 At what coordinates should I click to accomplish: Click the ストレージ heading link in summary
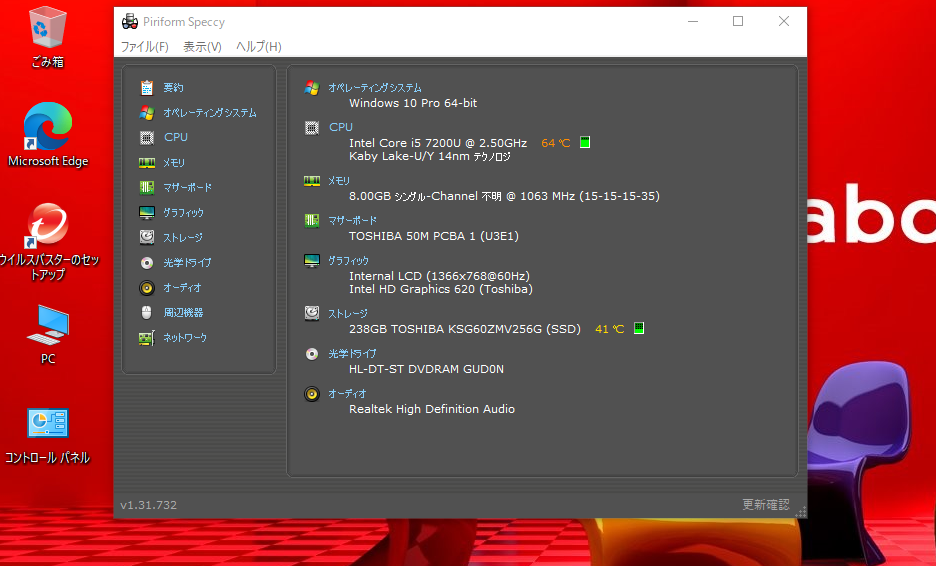(347, 313)
